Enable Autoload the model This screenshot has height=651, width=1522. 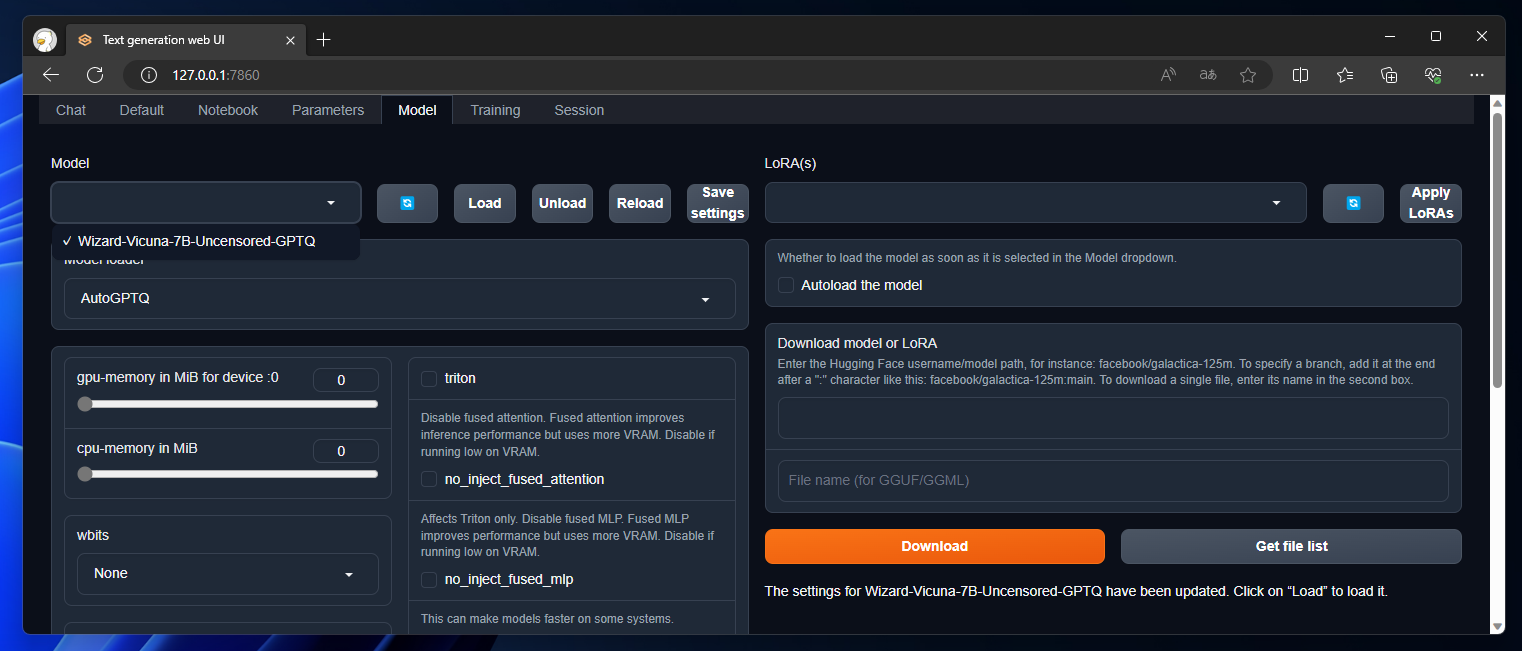[786, 285]
